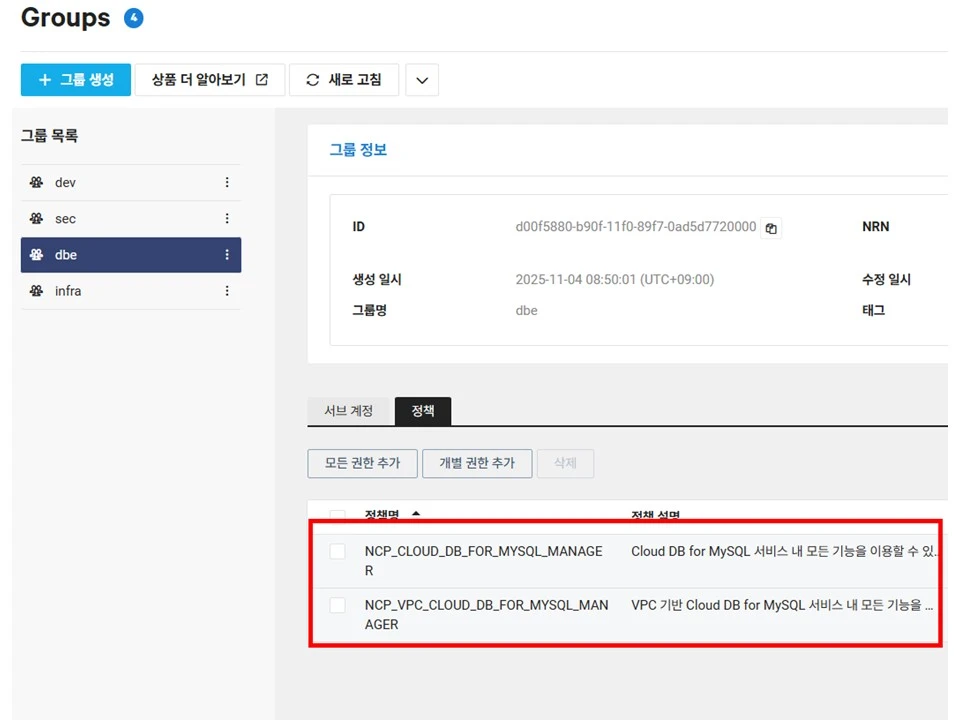Open the dropdown arrow next to 새로 고침
The height and width of the screenshot is (720, 960).
click(x=421, y=79)
